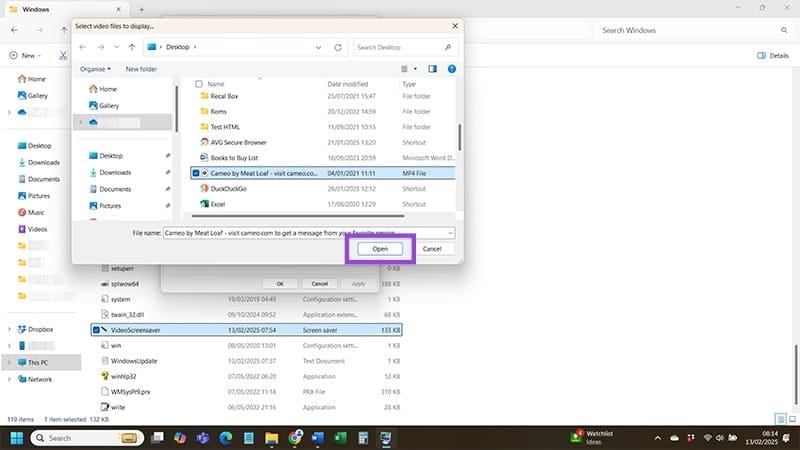This screenshot has width=800, height=450.
Task: Click the file list horizontal scrollbar
Action: [300, 217]
